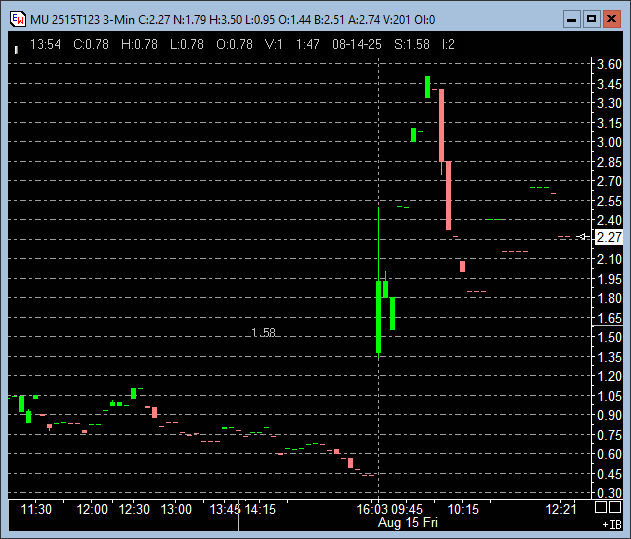Close the MU 2515T123 chart window
This screenshot has width=631, height=539.
[x=611, y=19]
